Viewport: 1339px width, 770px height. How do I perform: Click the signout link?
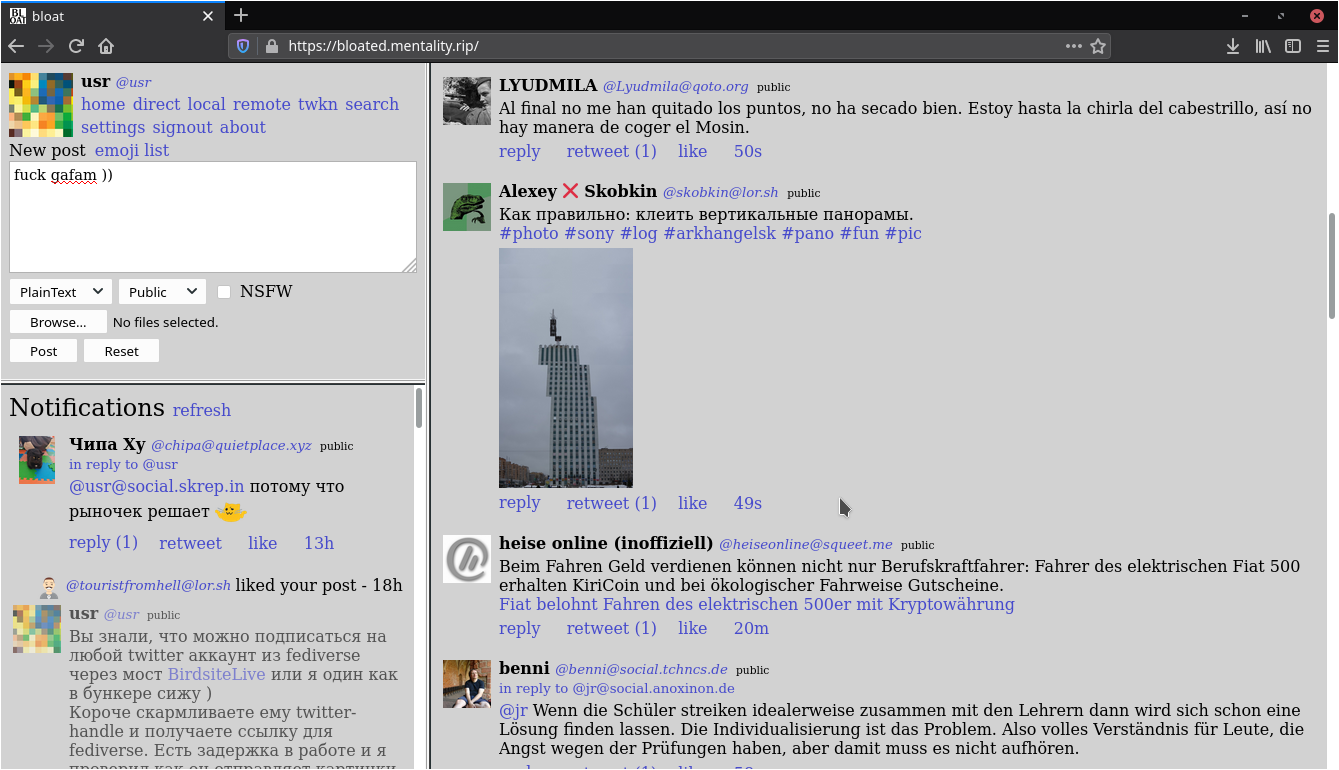coord(182,127)
